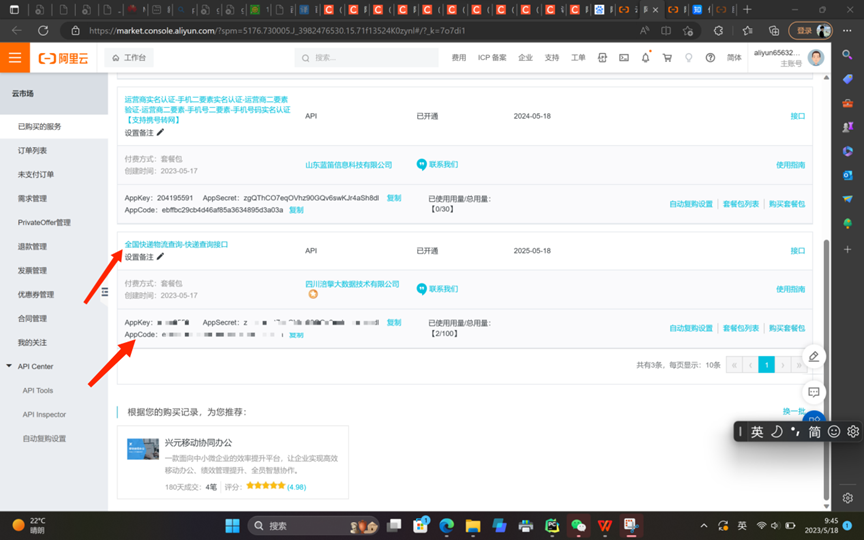Screen dimensions: 864x540
Task: Open 费用 in top navigation
Action: 459,57
